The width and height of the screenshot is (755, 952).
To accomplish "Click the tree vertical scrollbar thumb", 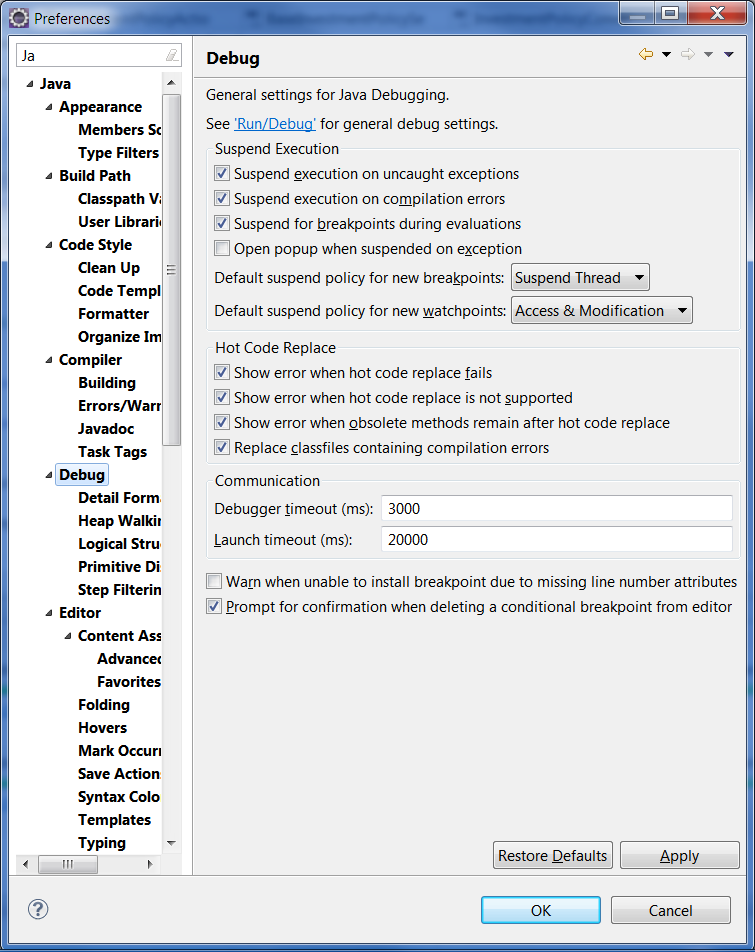I will [172, 270].
